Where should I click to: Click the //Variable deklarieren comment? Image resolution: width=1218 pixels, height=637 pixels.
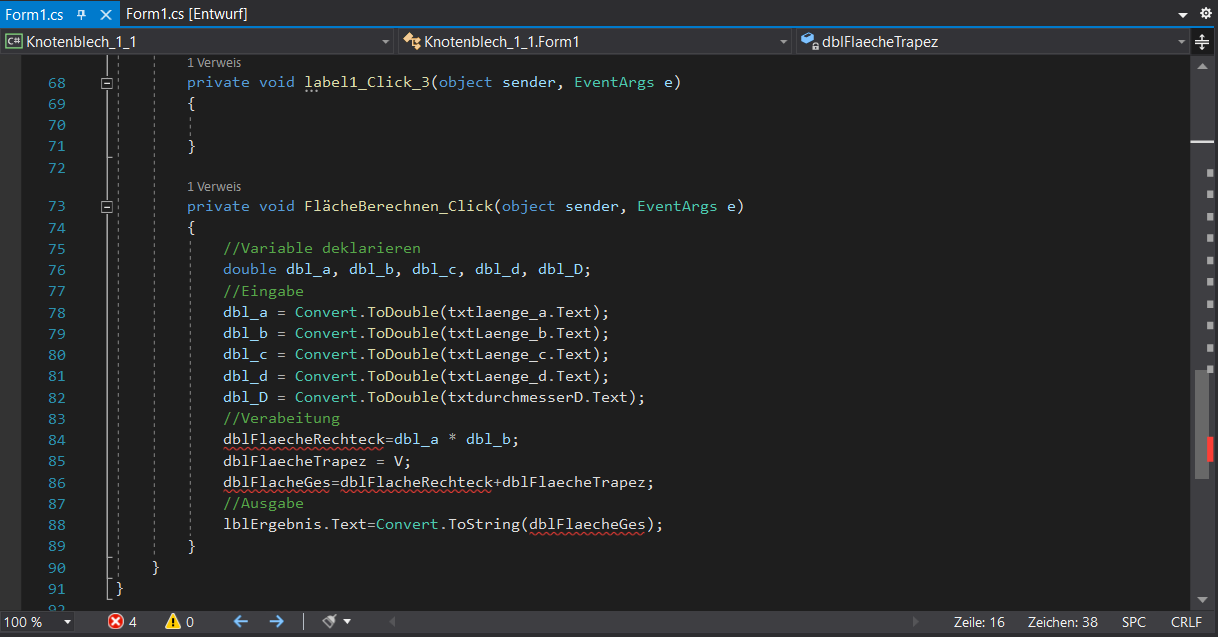click(322, 249)
